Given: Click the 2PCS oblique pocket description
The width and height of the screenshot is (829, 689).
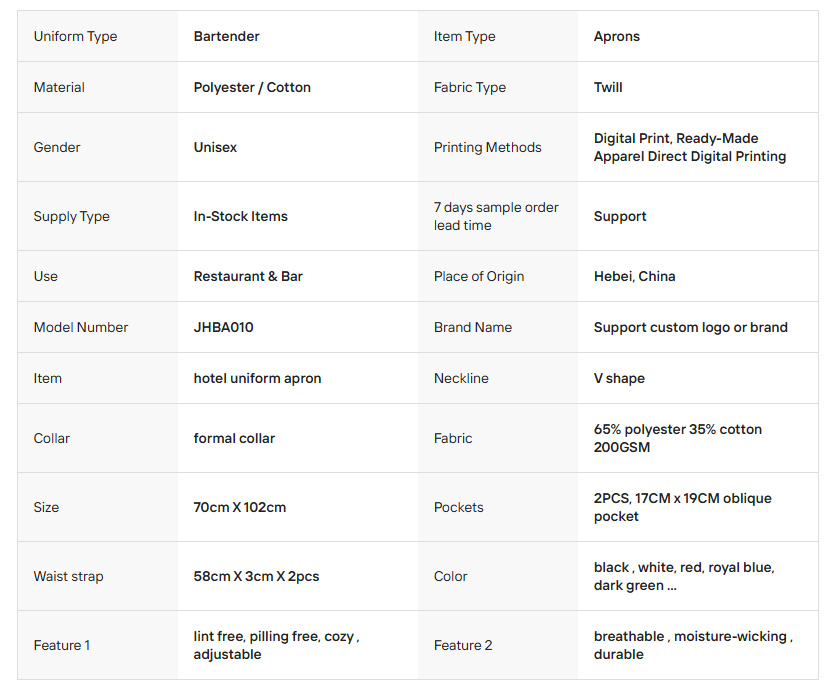Looking at the screenshot, I should [683, 508].
